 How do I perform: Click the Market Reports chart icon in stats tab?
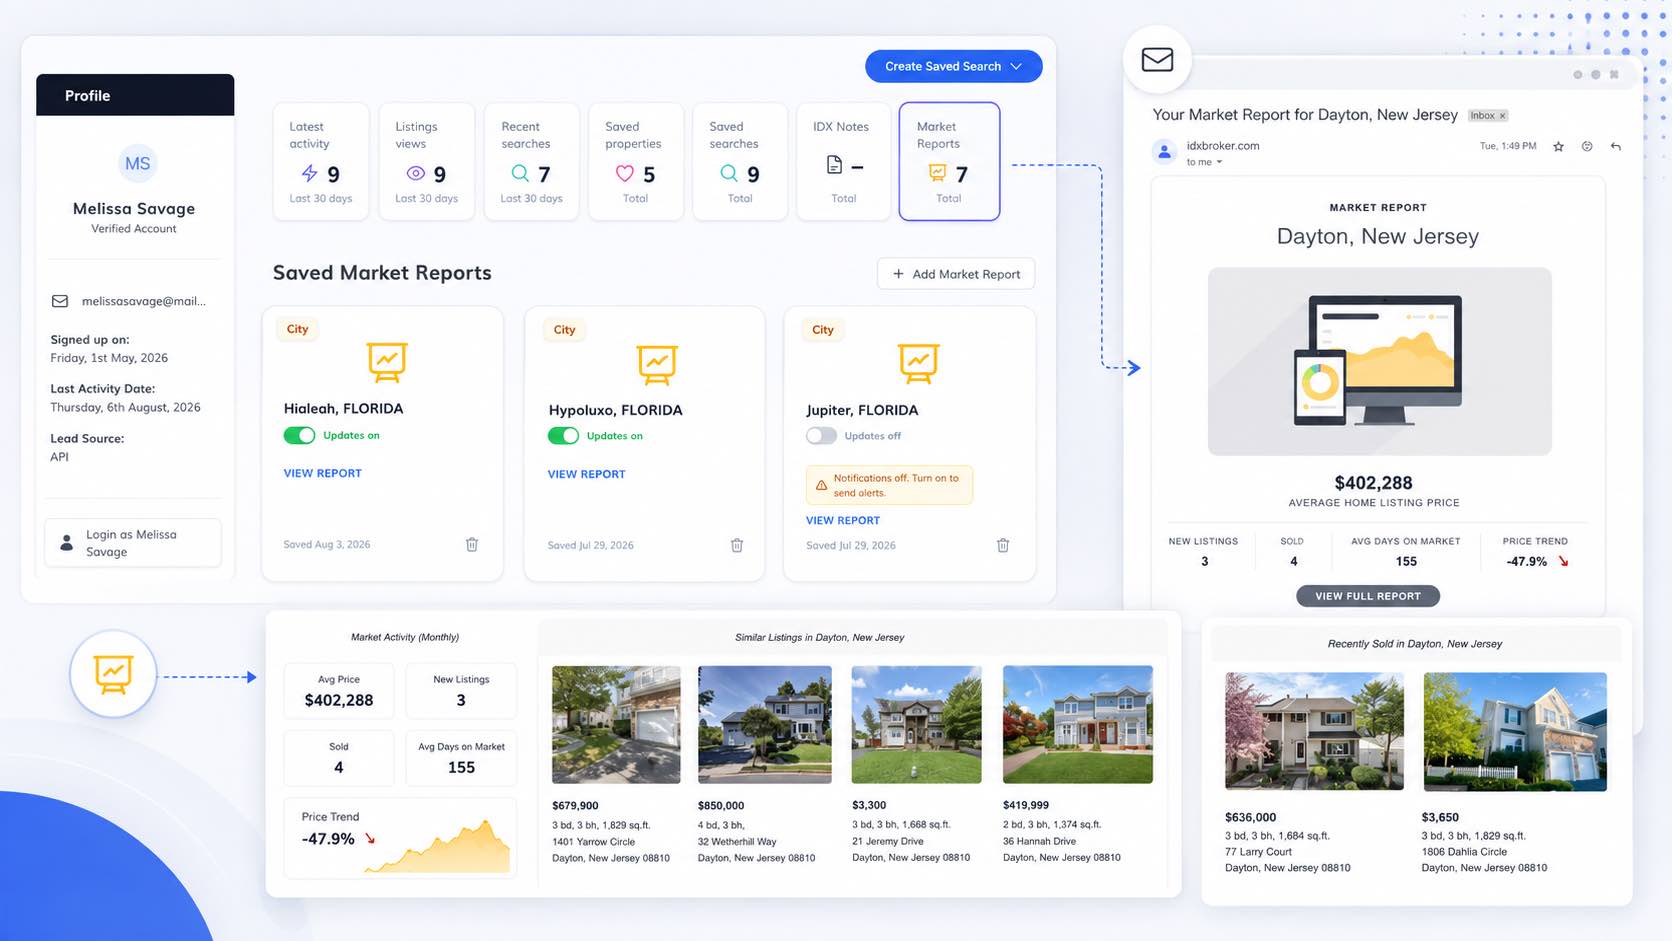point(937,174)
